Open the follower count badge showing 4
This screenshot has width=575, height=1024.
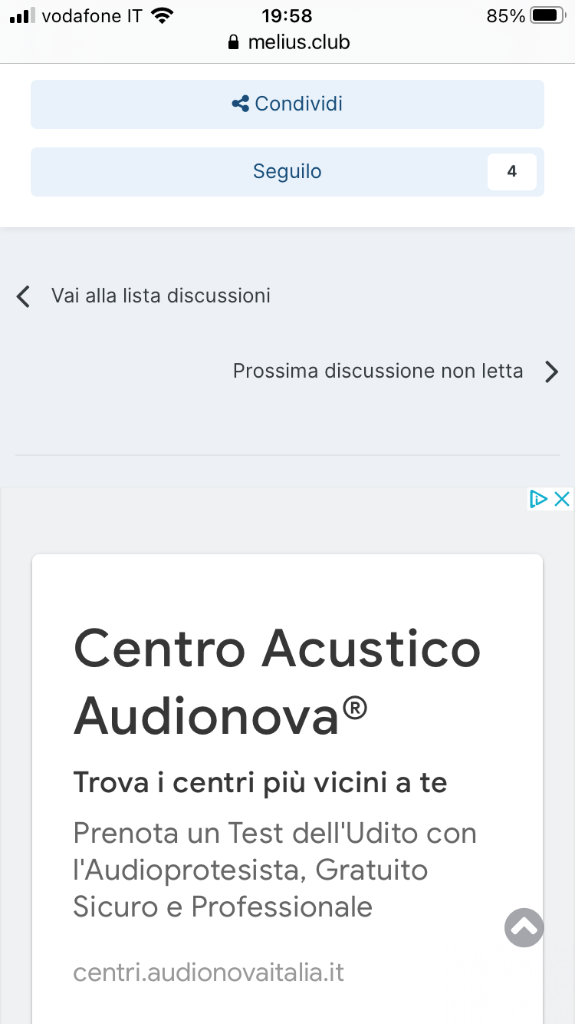[512, 172]
